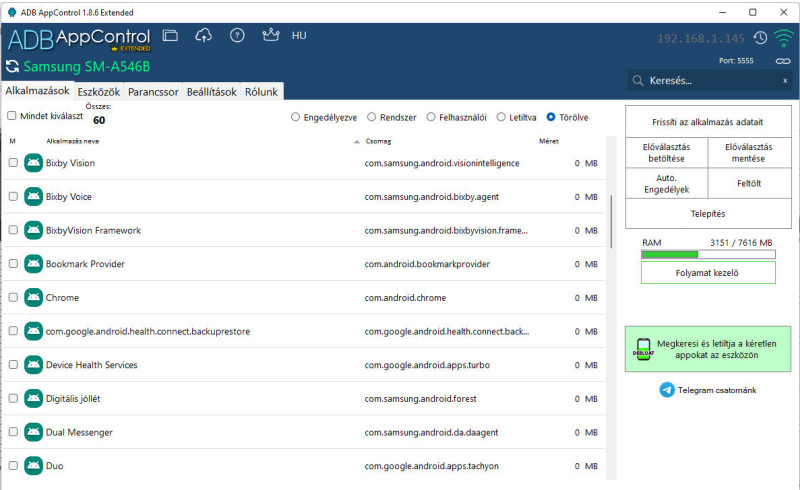
Task: Click Előválasztás betöltése button
Action: point(666,153)
